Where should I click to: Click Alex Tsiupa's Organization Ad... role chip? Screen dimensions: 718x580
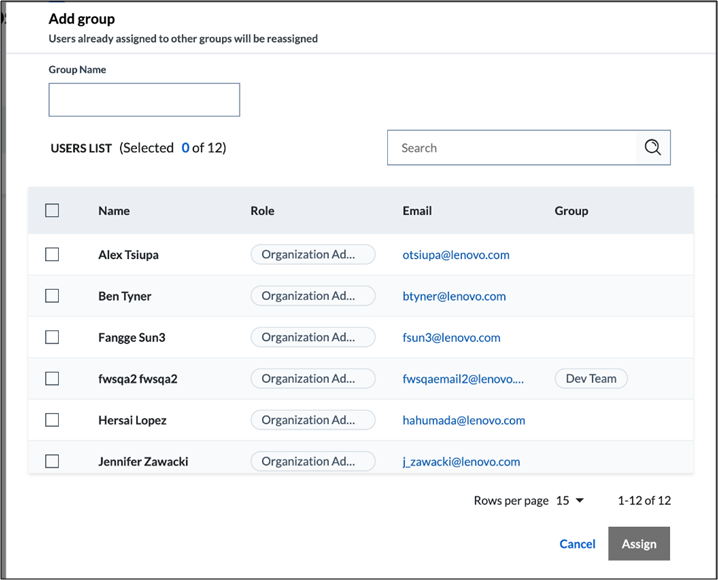(x=313, y=255)
